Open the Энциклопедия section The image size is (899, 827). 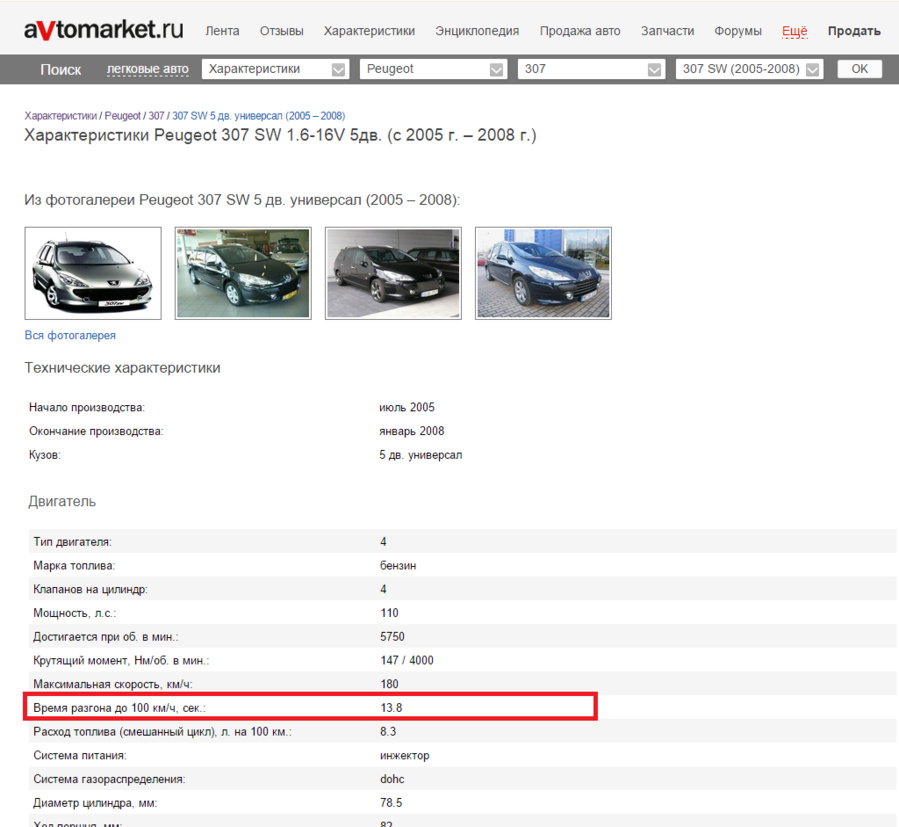pos(477,31)
